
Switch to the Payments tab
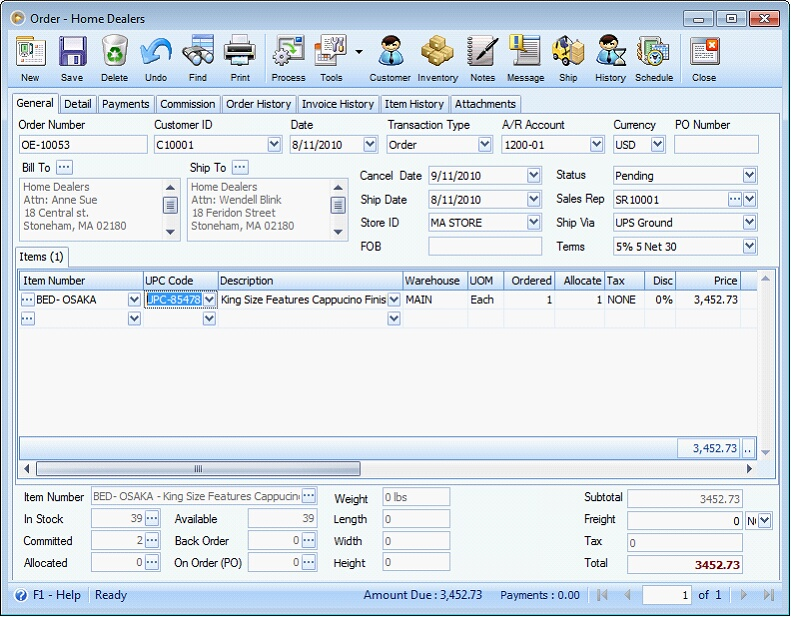pyautogui.click(x=126, y=104)
